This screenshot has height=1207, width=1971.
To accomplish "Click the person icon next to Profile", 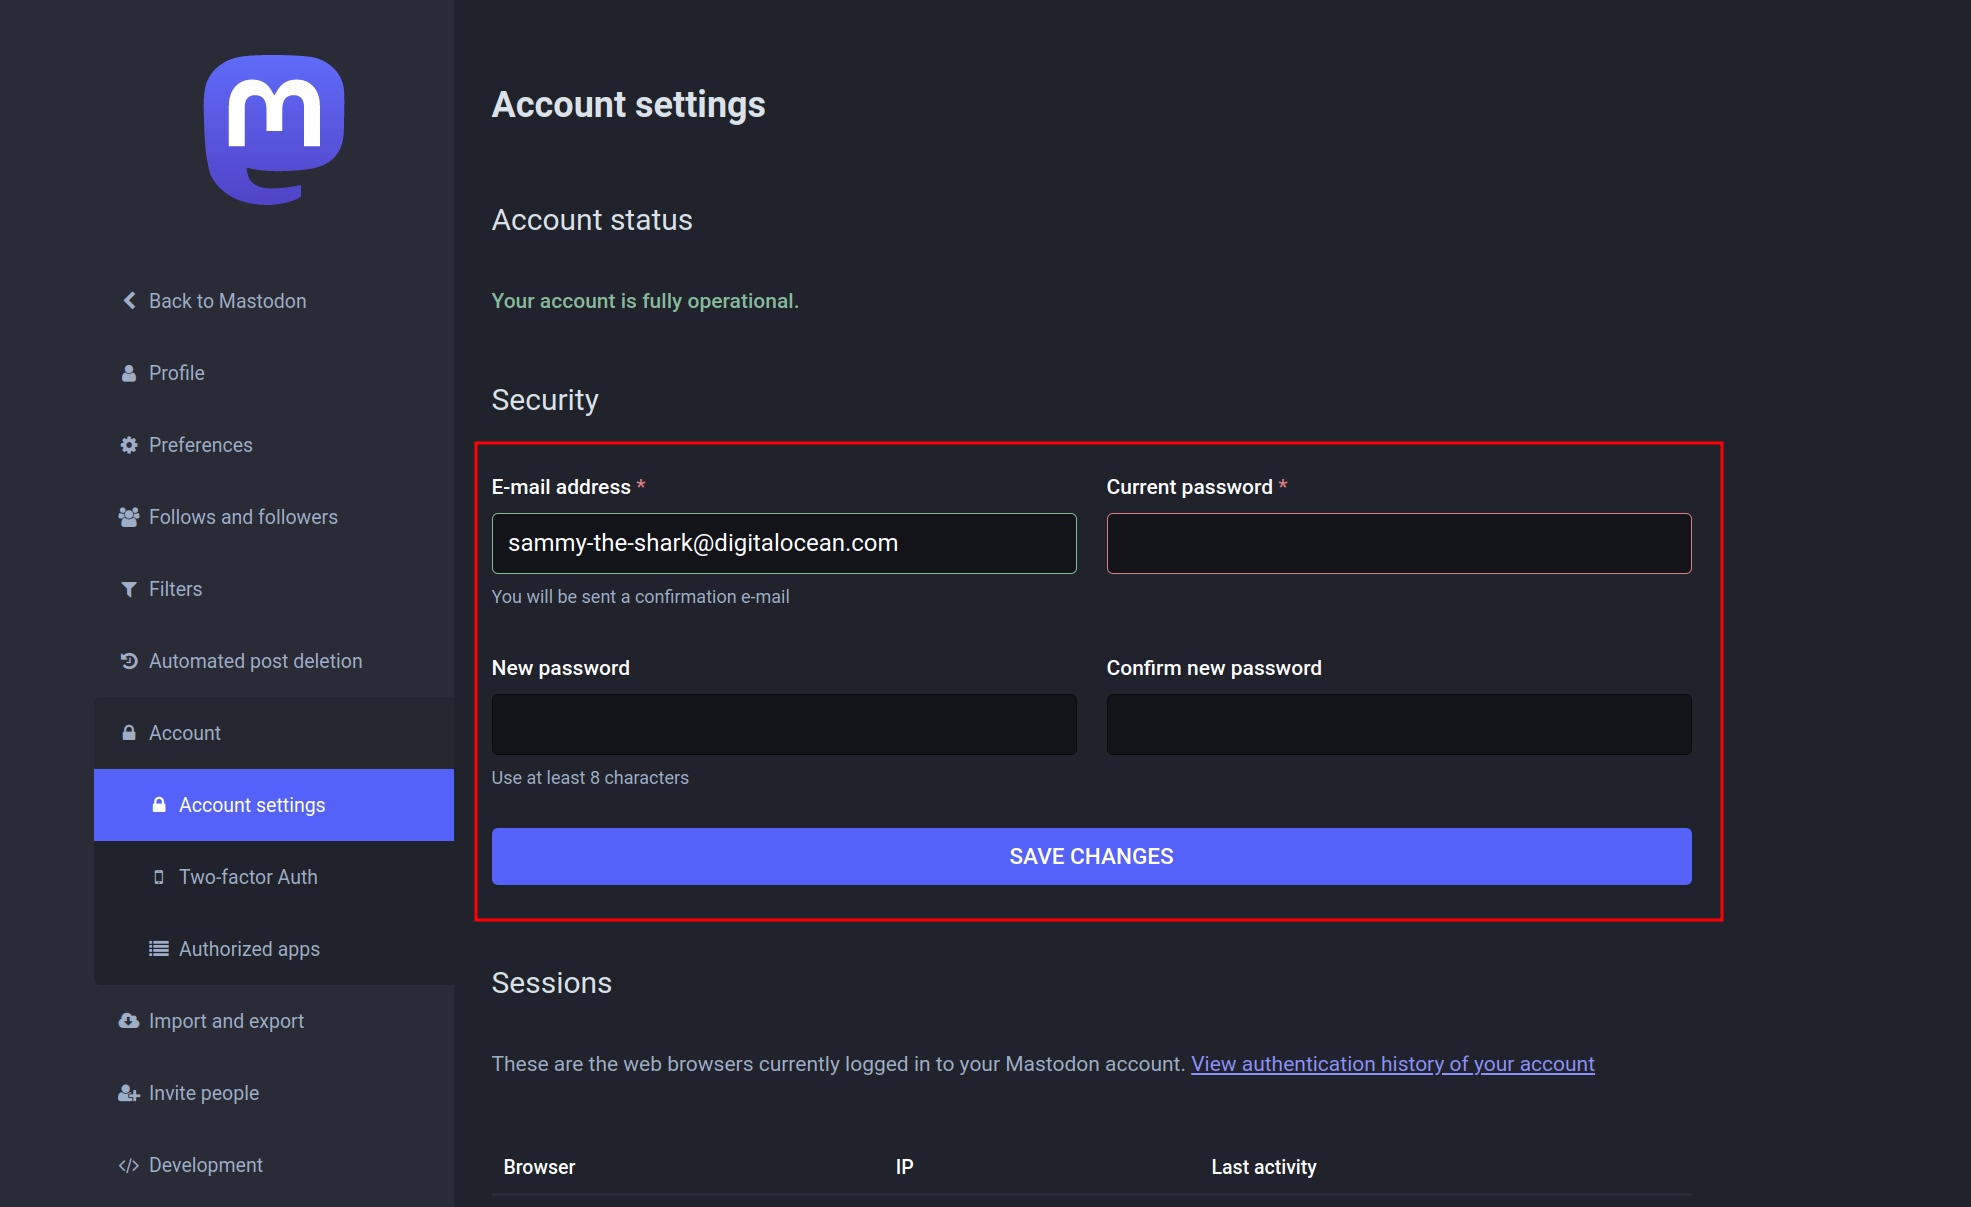I will (x=129, y=373).
